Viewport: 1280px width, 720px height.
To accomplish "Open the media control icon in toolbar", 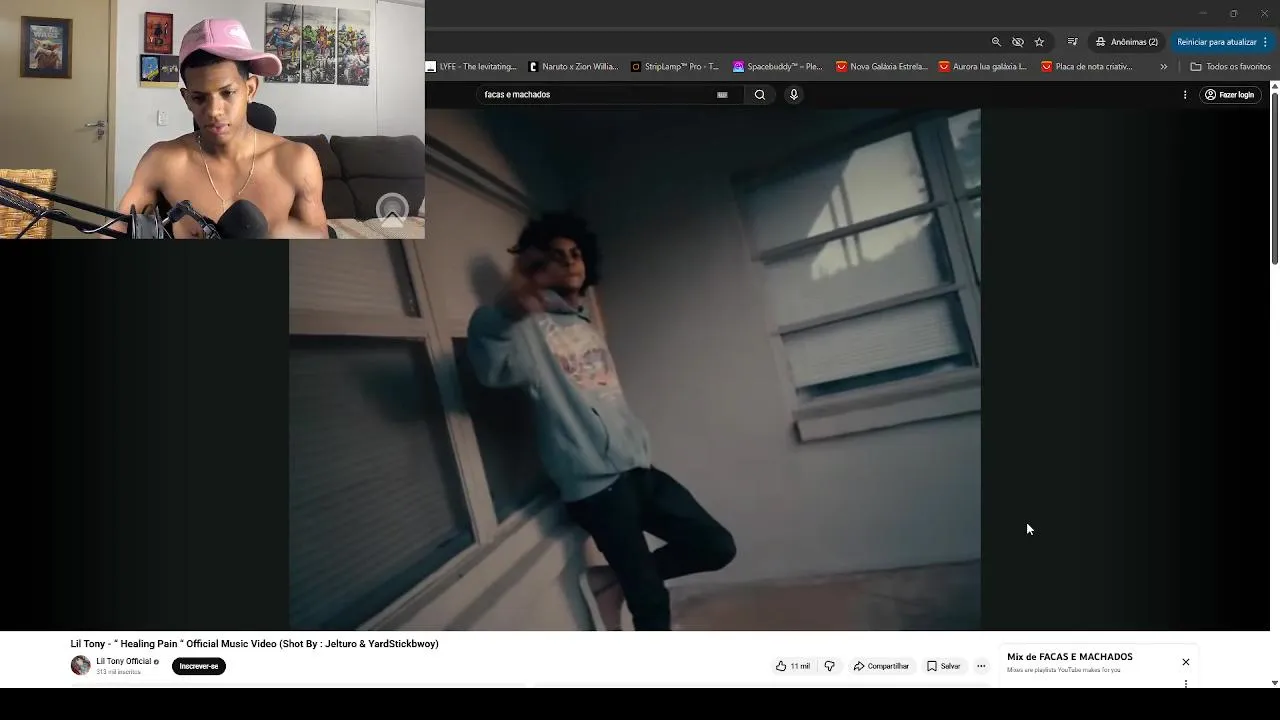I will coord(1072,42).
